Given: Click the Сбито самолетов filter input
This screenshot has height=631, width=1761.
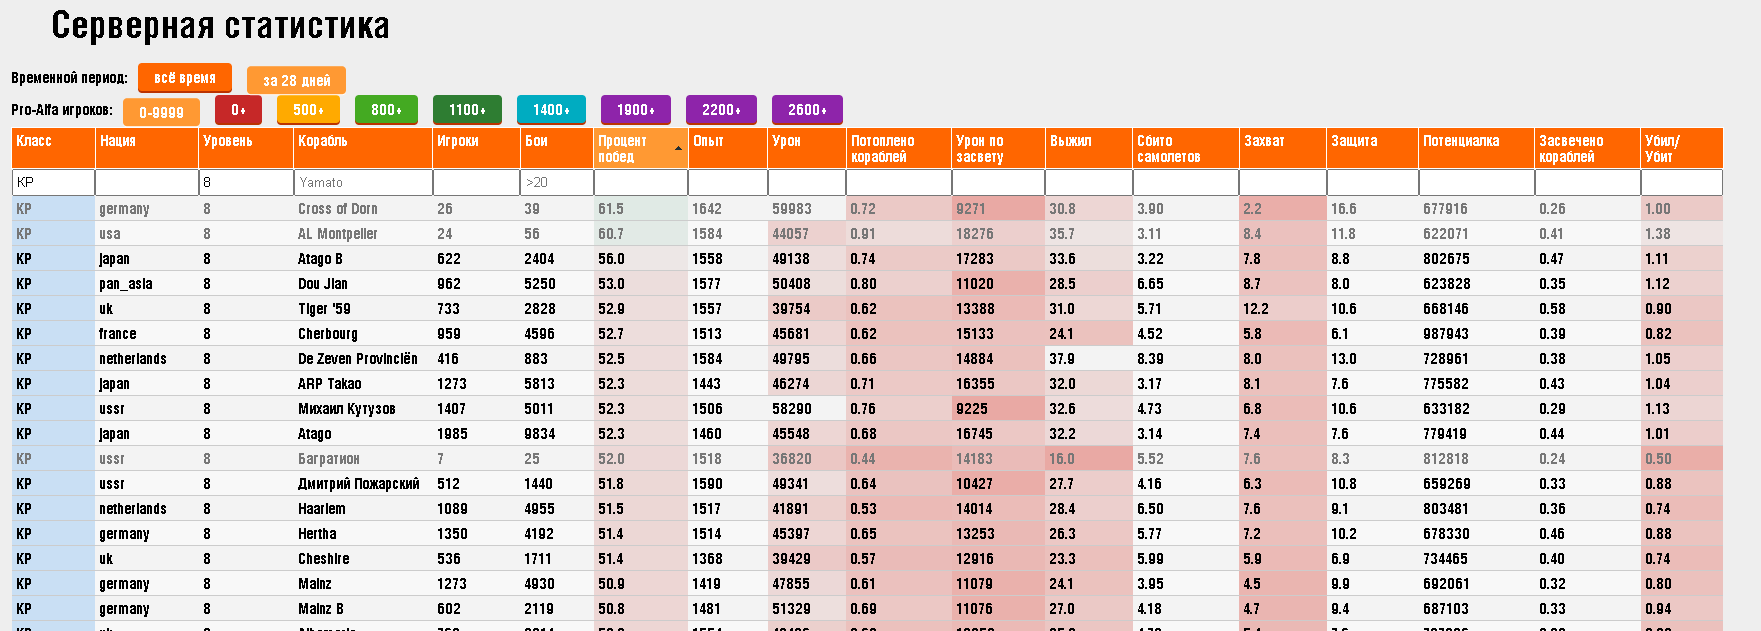Looking at the screenshot, I should pos(1186,182).
